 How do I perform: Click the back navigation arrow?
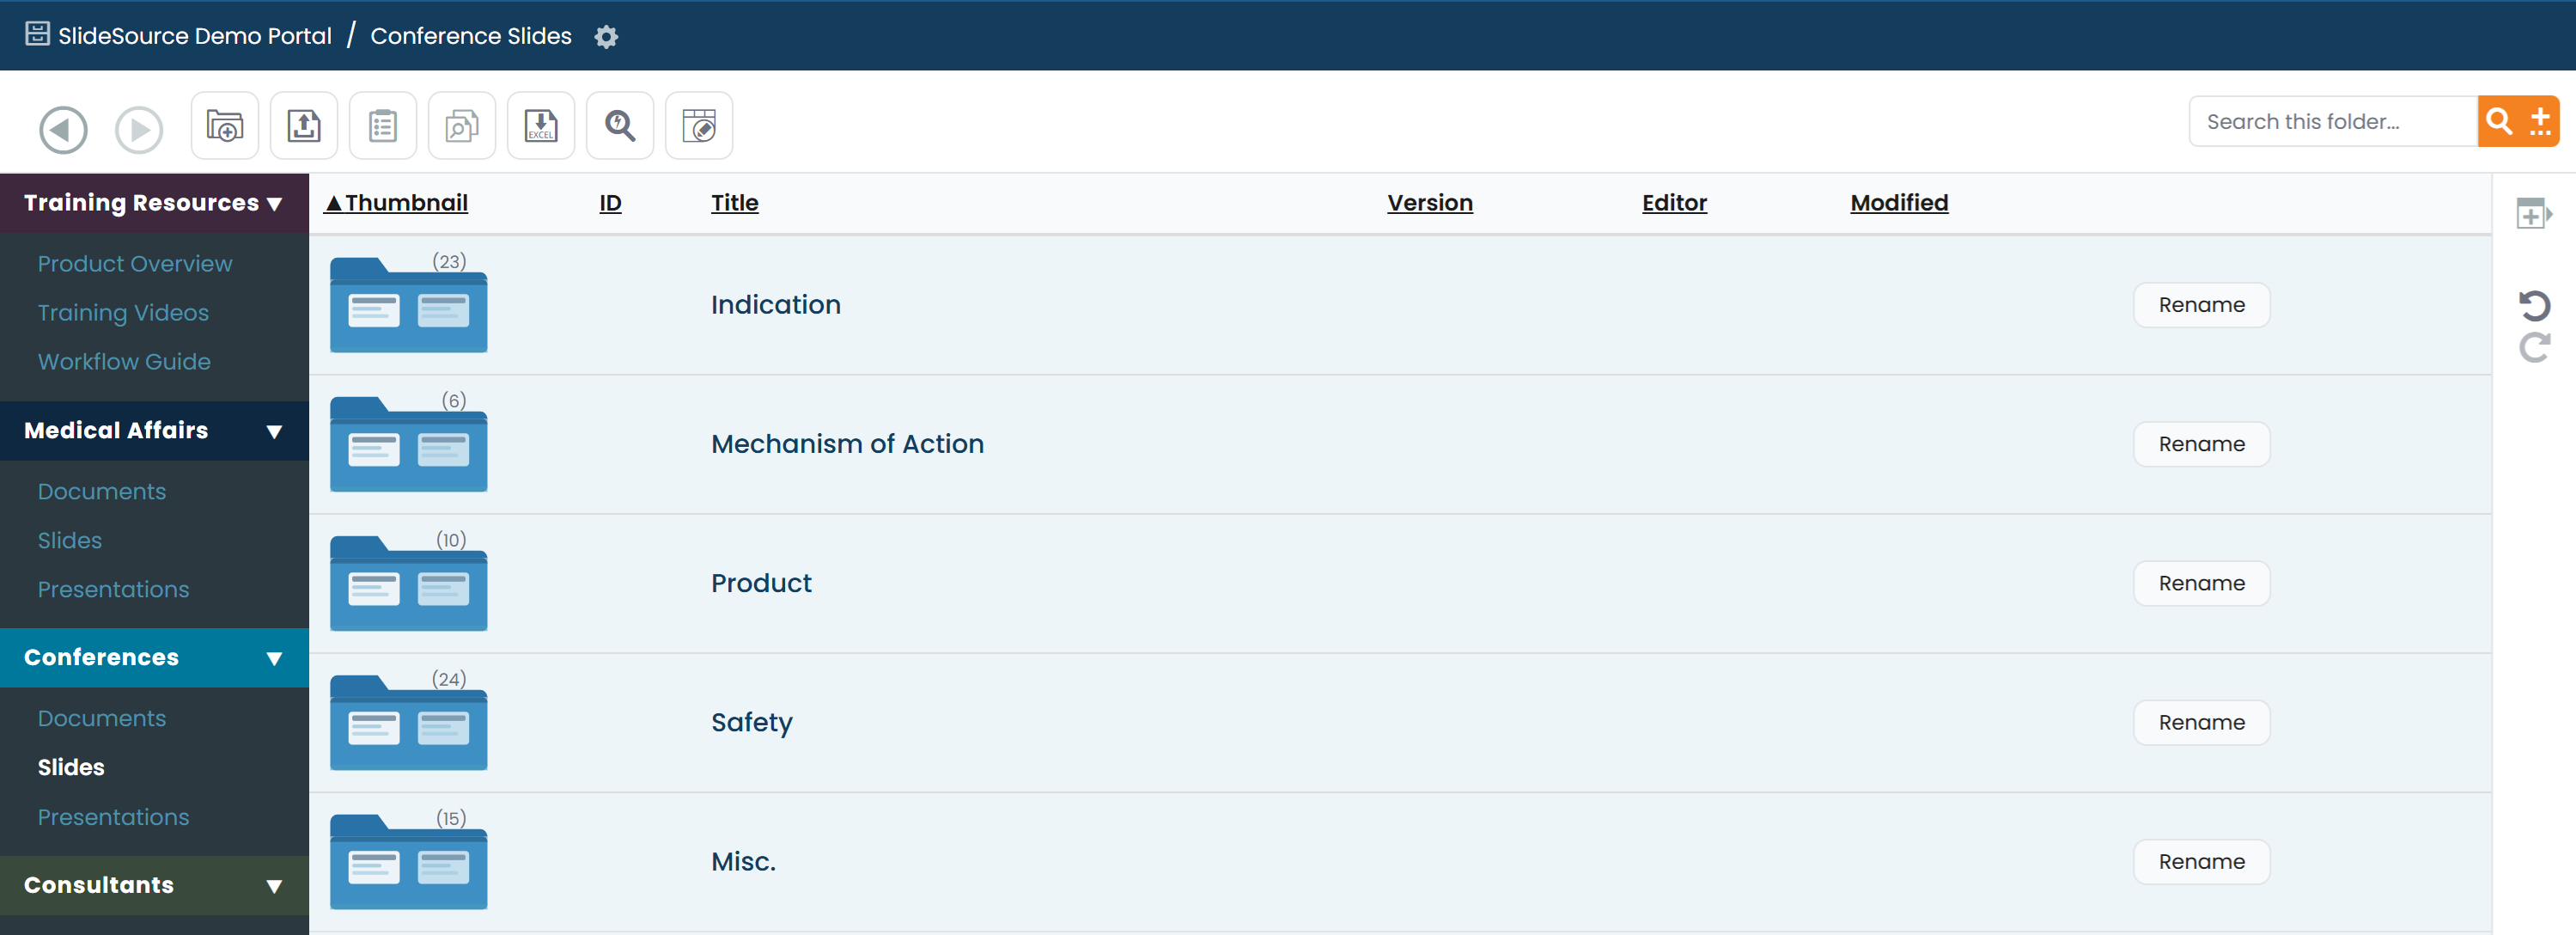(63, 130)
